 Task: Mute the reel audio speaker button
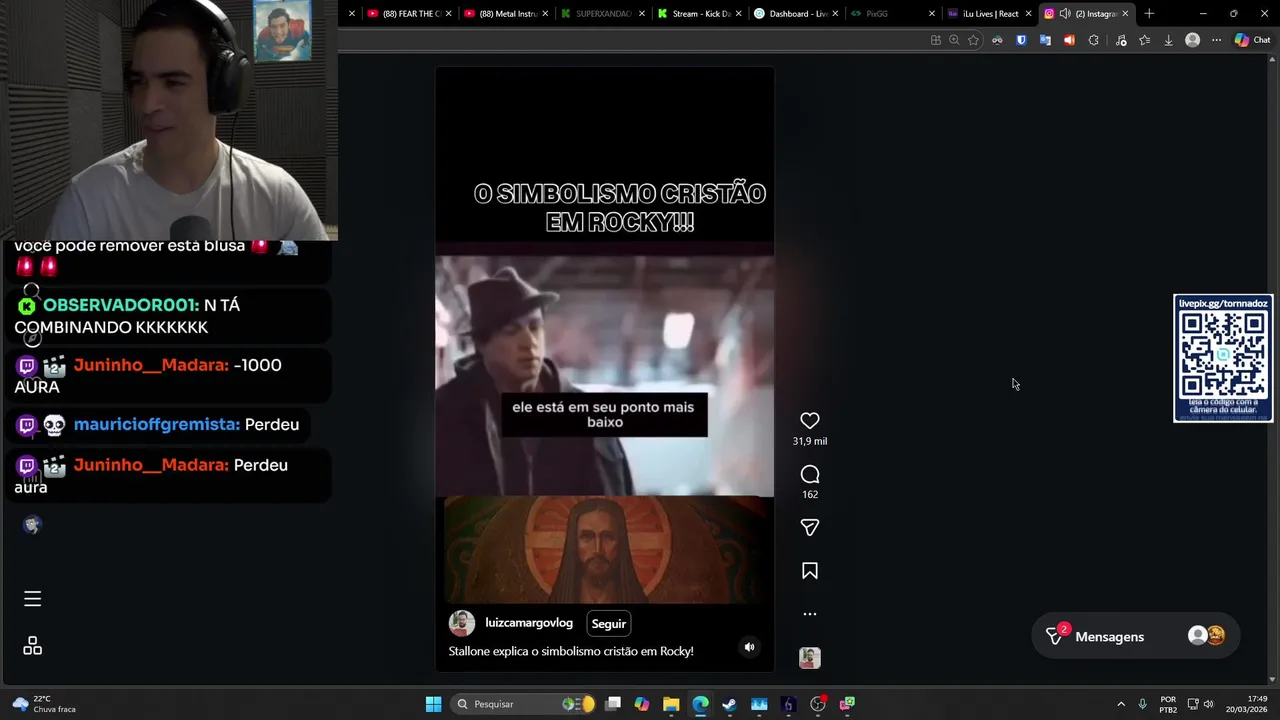749,647
